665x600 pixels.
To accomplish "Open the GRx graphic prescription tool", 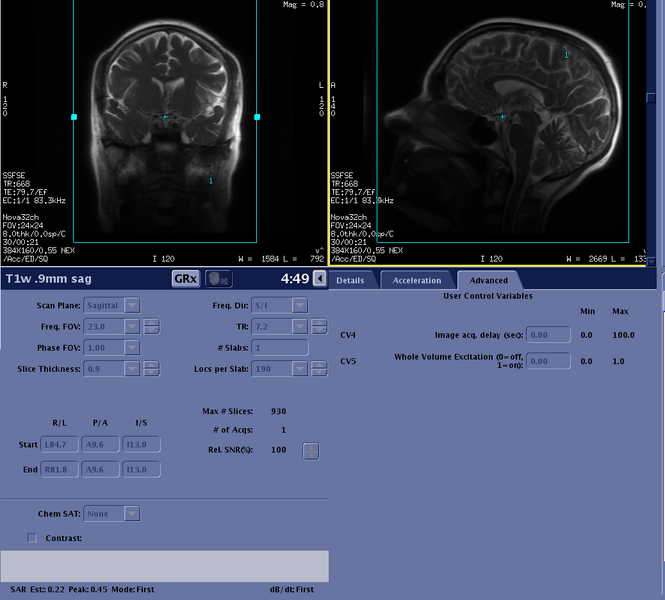I will coord(186,279).
